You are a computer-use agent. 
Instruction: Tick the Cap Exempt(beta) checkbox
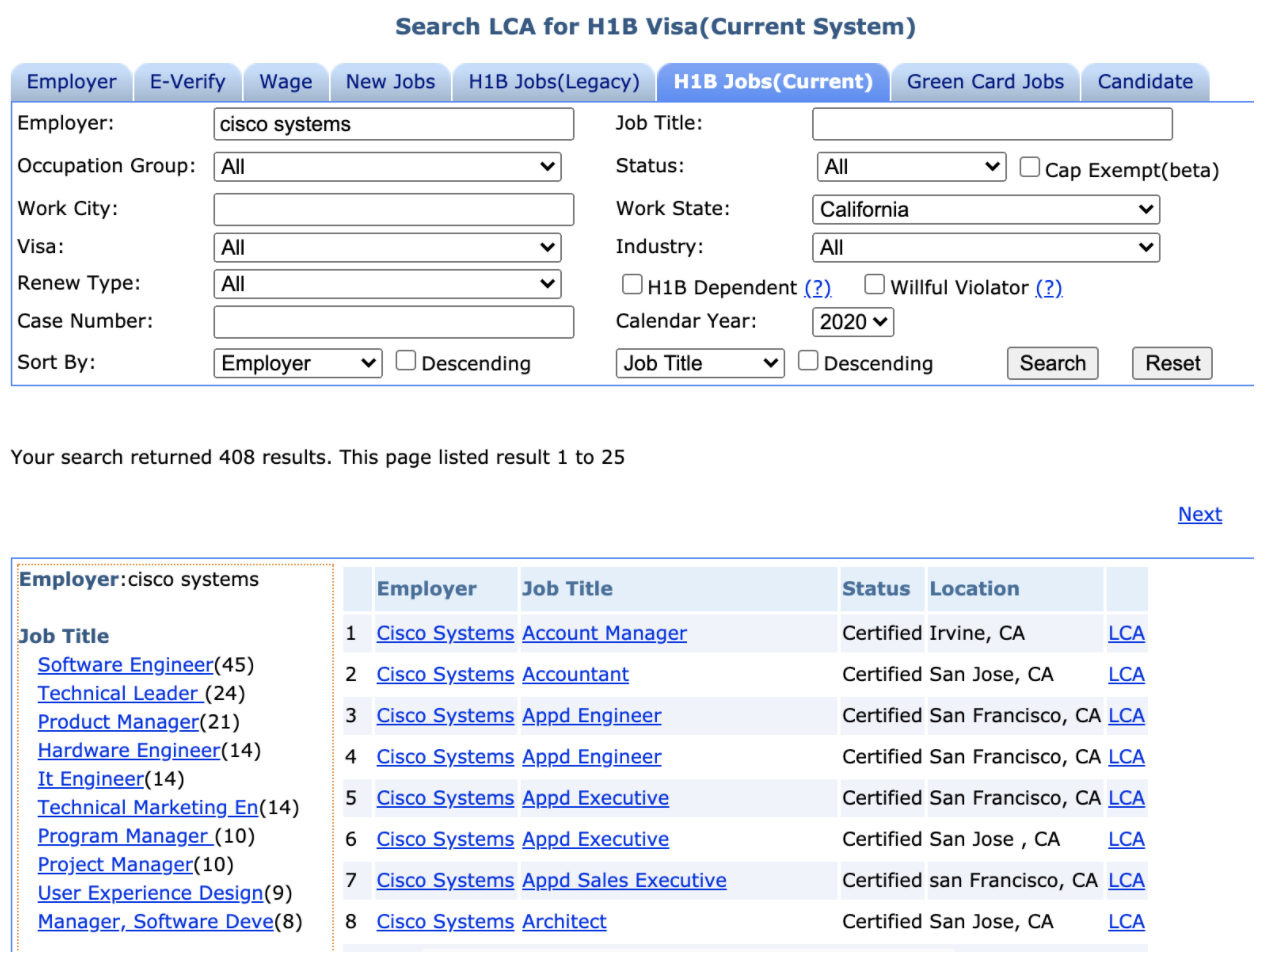(x=1029, y=167)
